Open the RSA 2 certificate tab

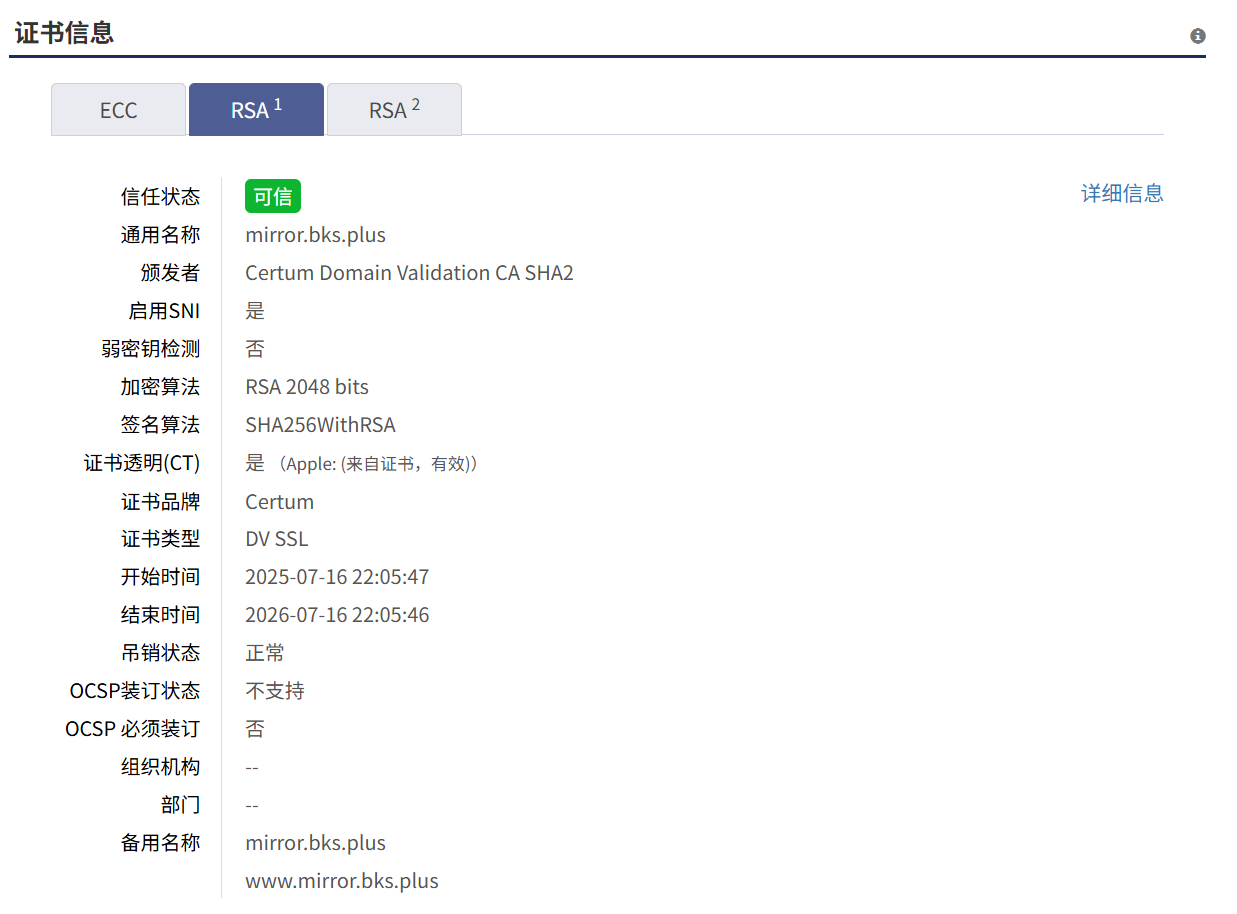click(x=394, y=110)
